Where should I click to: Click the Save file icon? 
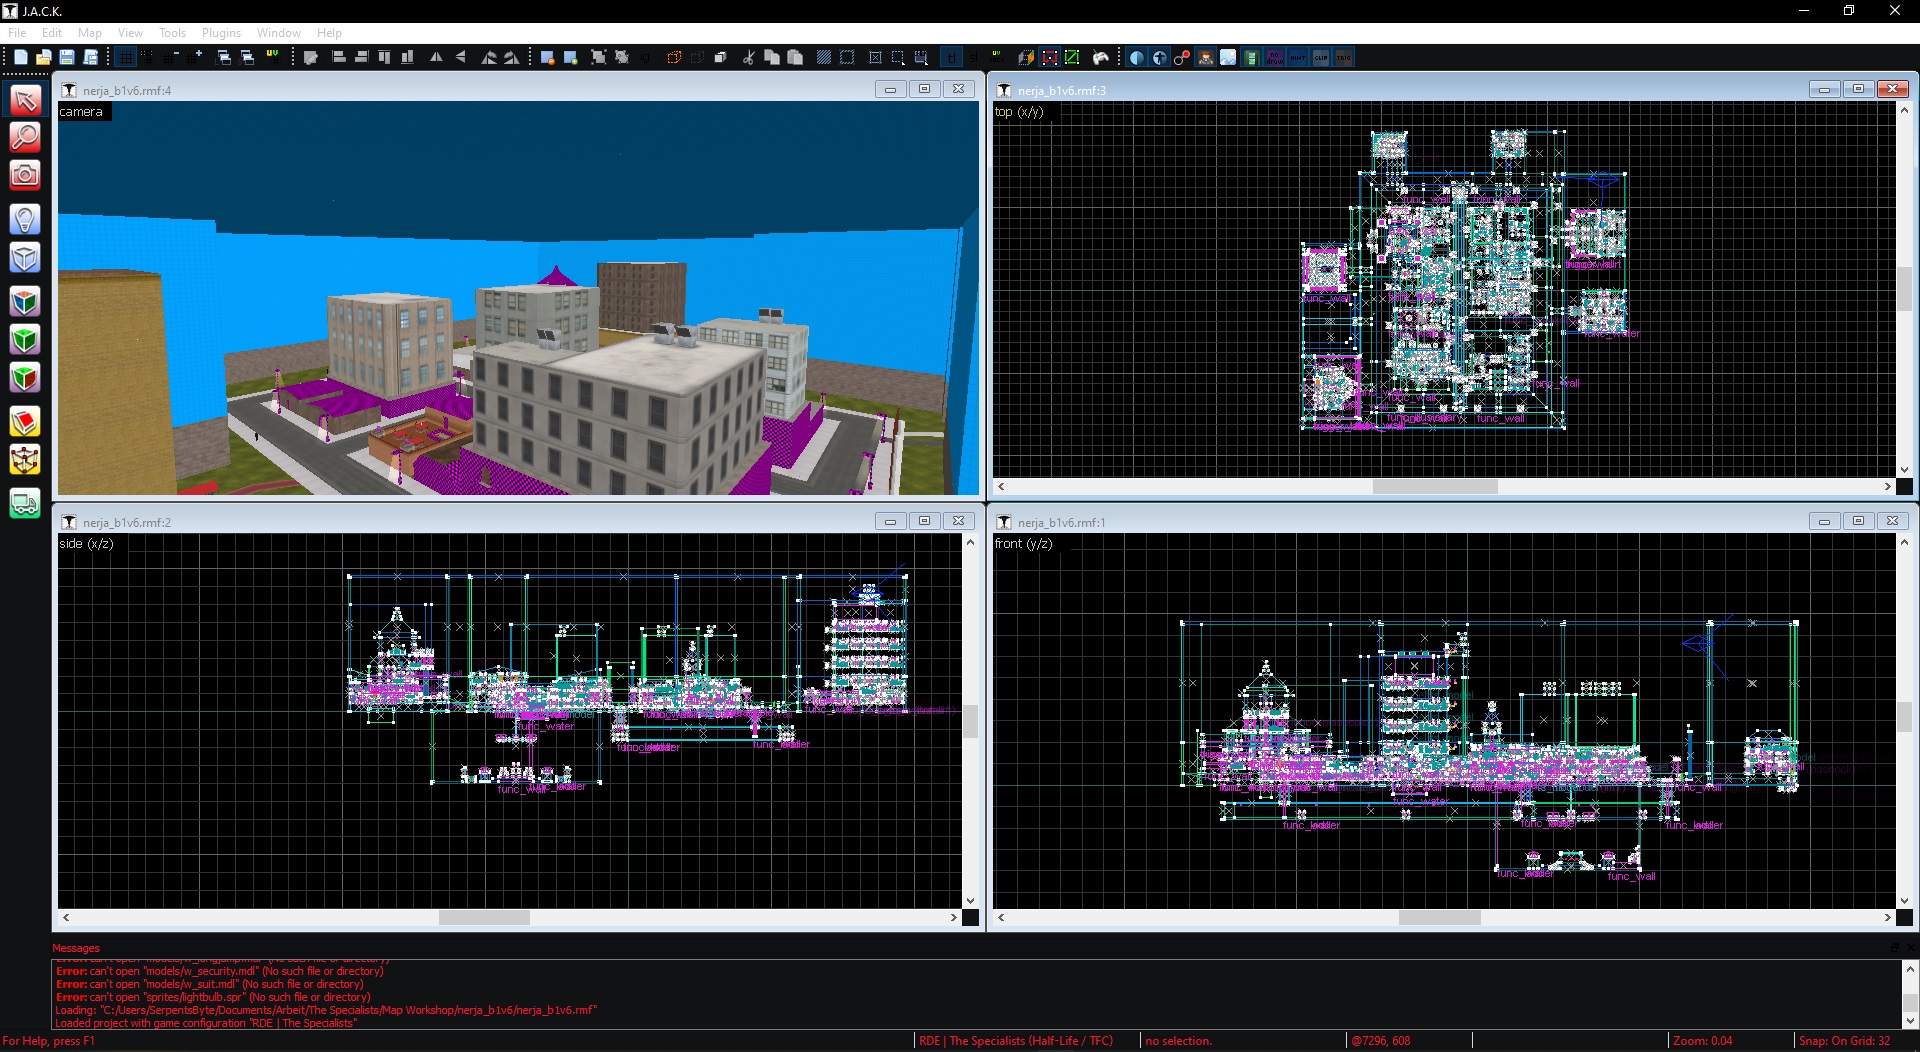[x=67, y=58]
